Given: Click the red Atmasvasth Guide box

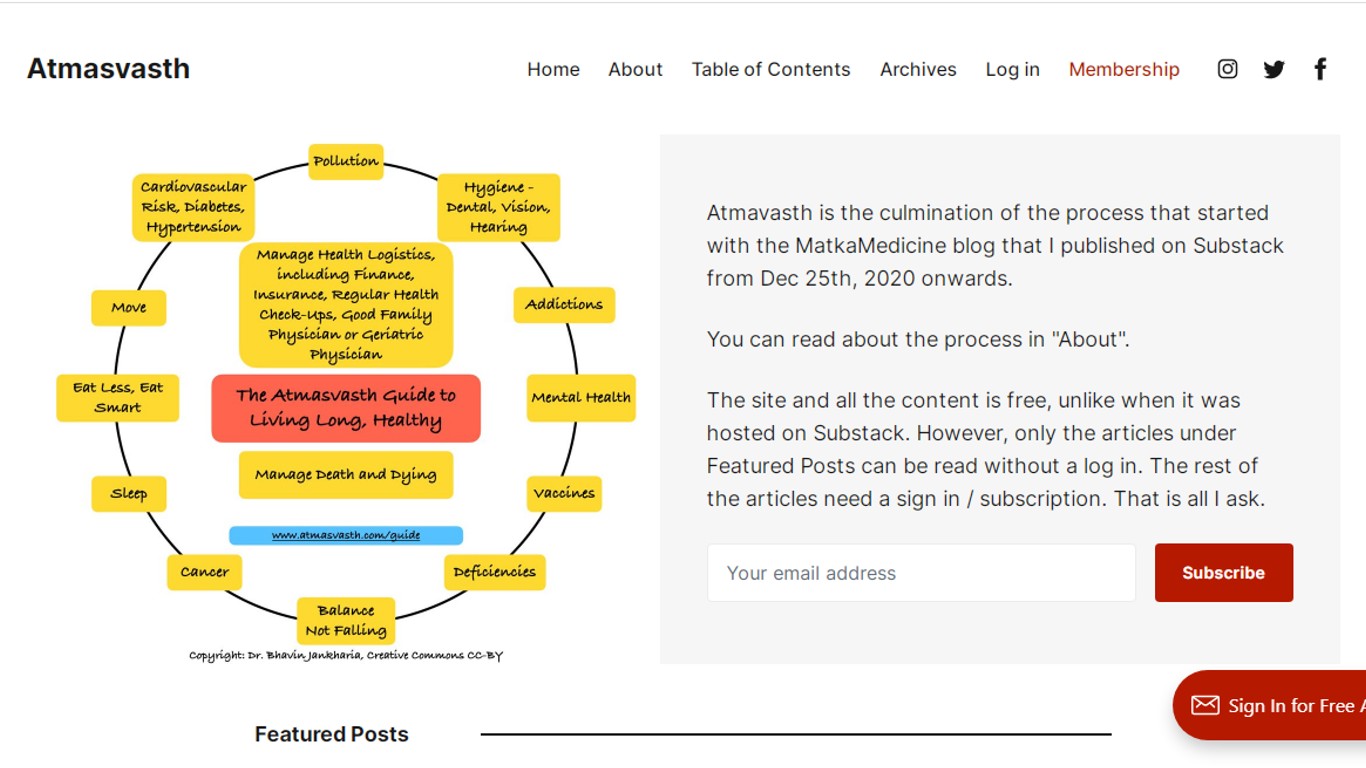Looking at the screenshot, I should (x=346, y=408).
